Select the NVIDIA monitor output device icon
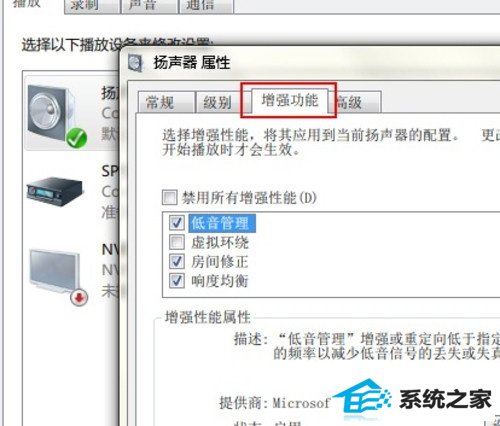 tap(55, 271)
